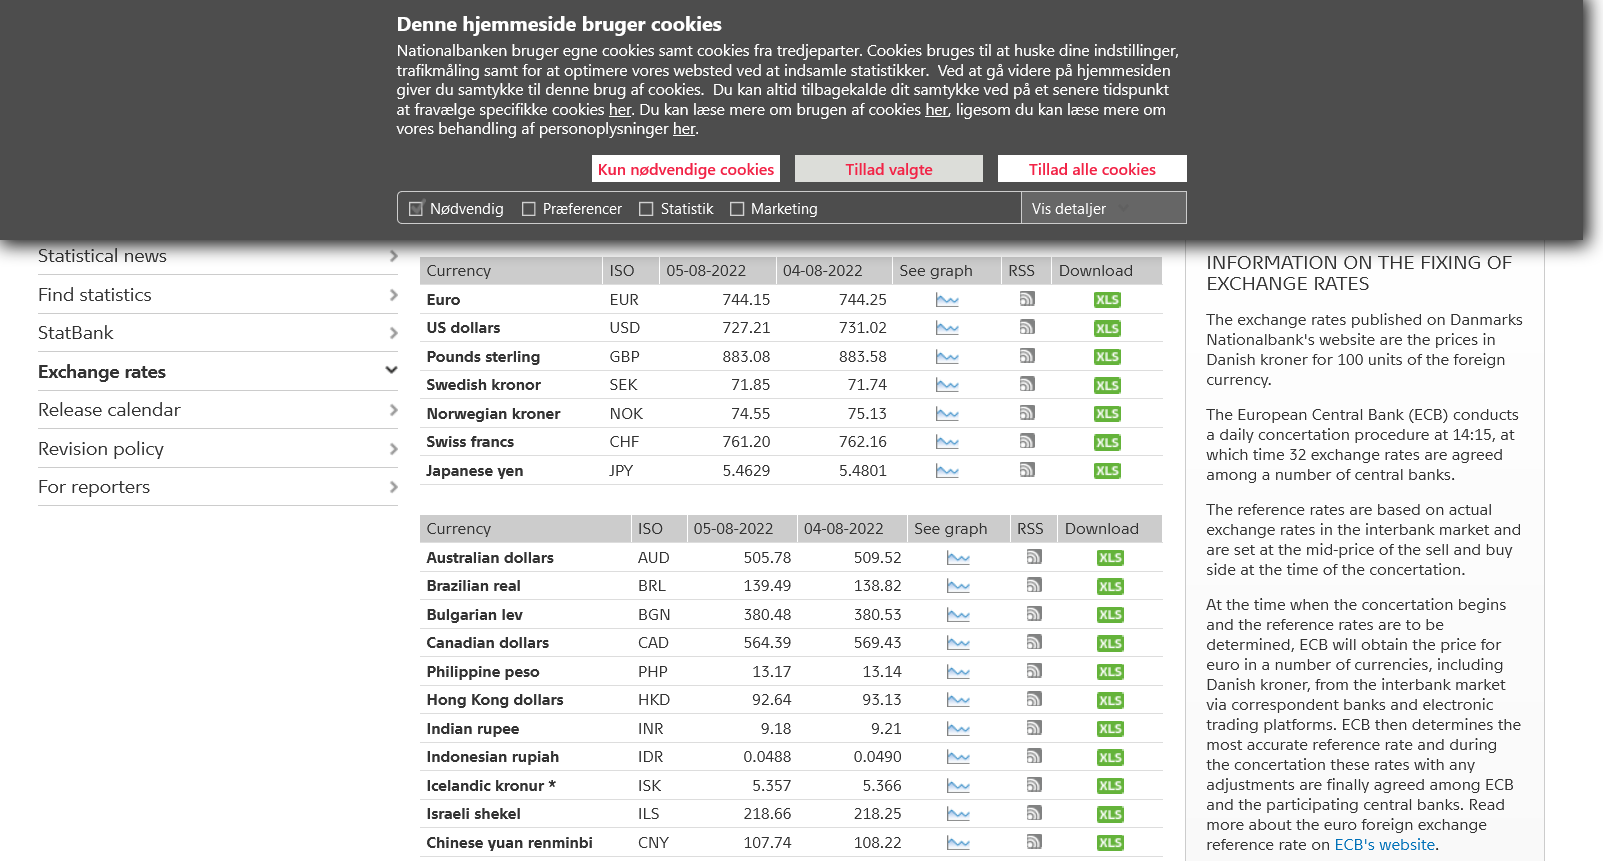Expand the Find statistics chevron
Image resolution: width=1603 pixels, height=861 pixels.
(393, 295)
